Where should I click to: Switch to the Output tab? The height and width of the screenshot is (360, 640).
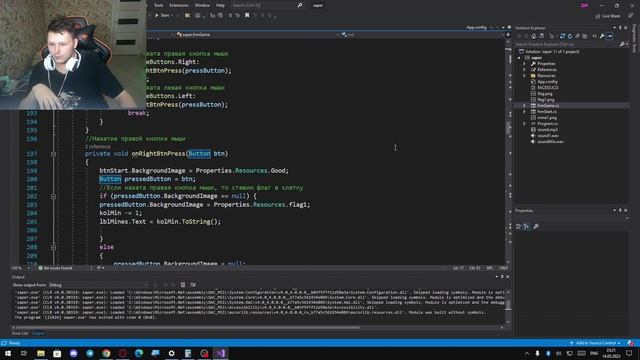tap(38, 333)
